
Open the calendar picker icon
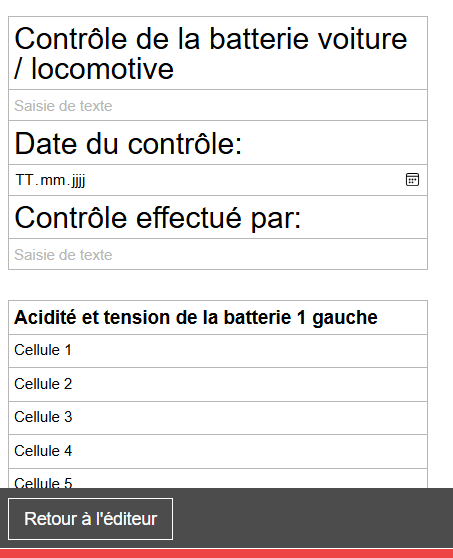412,180
